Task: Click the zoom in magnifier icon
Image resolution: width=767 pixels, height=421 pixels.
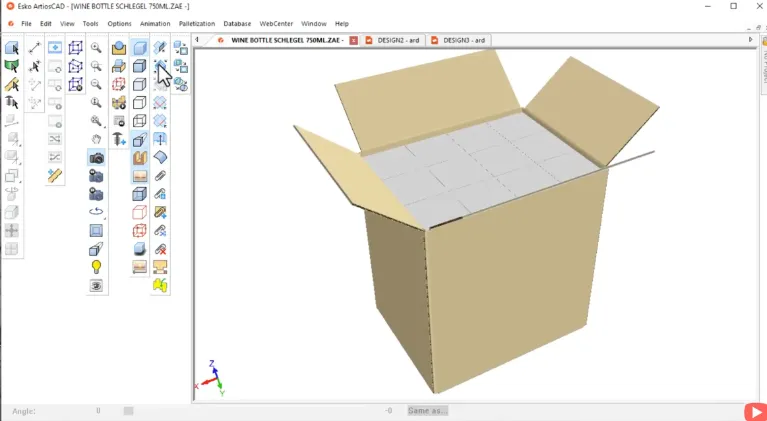Action: pyautogui.click(x=97, y=47)
